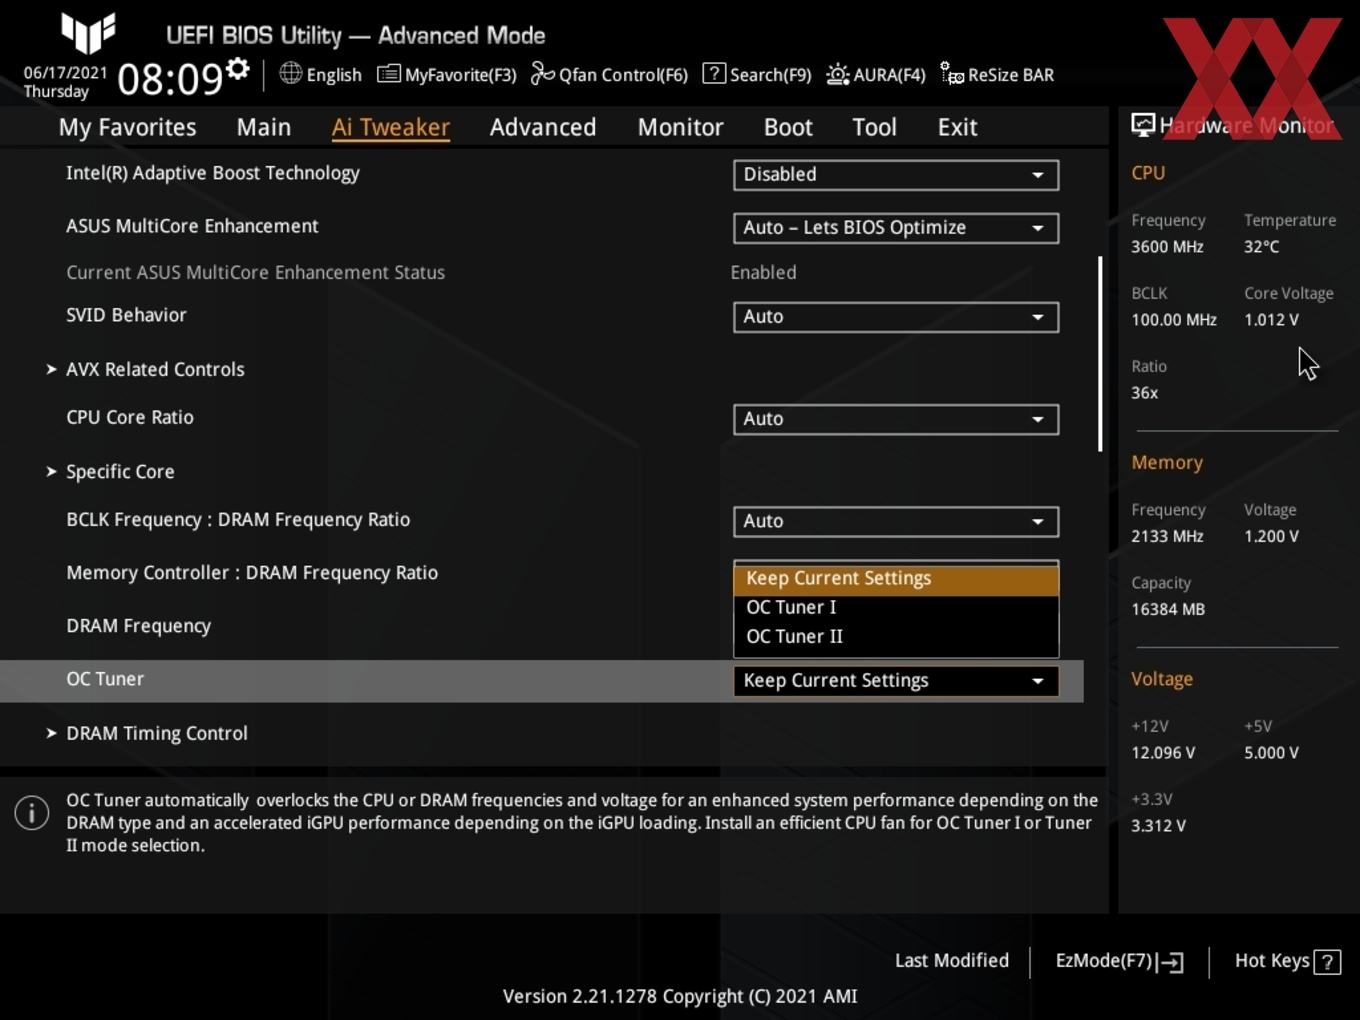Click Last Modified button
This screenshot has height=1020, width=1360.
(952, 960)
